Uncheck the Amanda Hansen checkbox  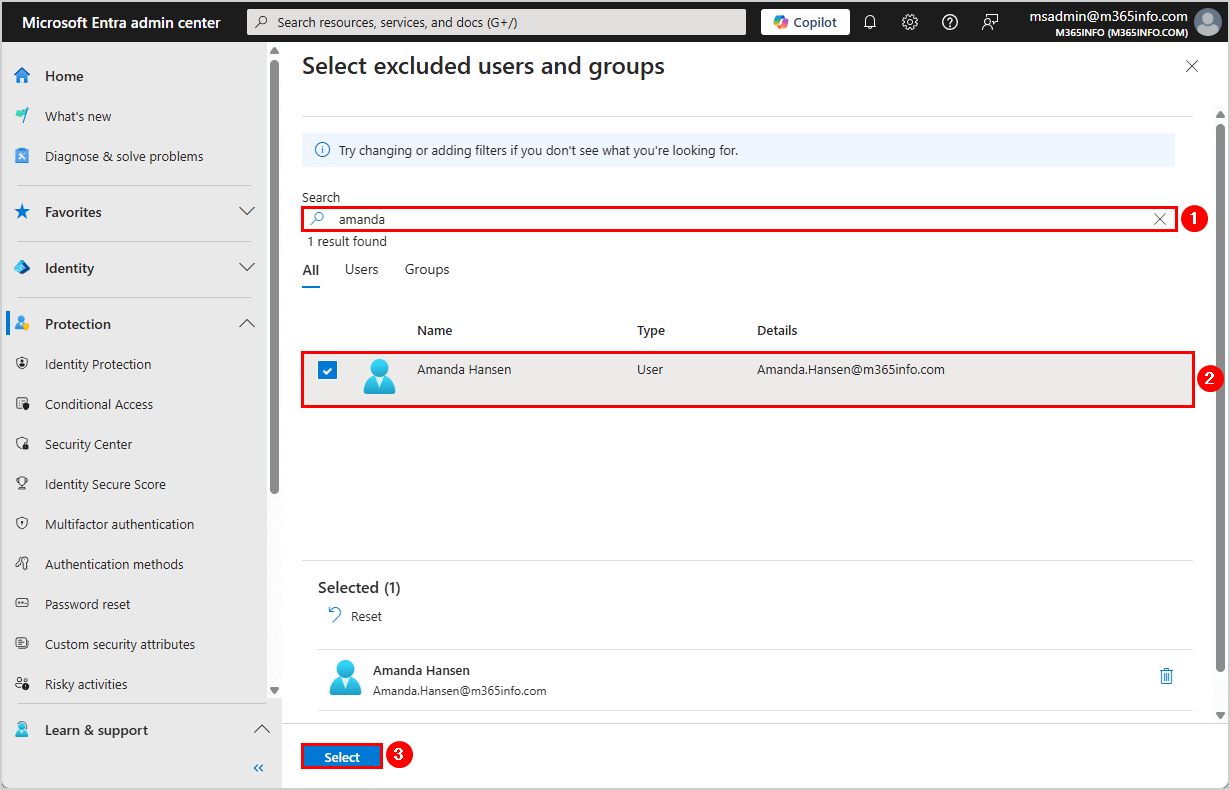(328, 370)
